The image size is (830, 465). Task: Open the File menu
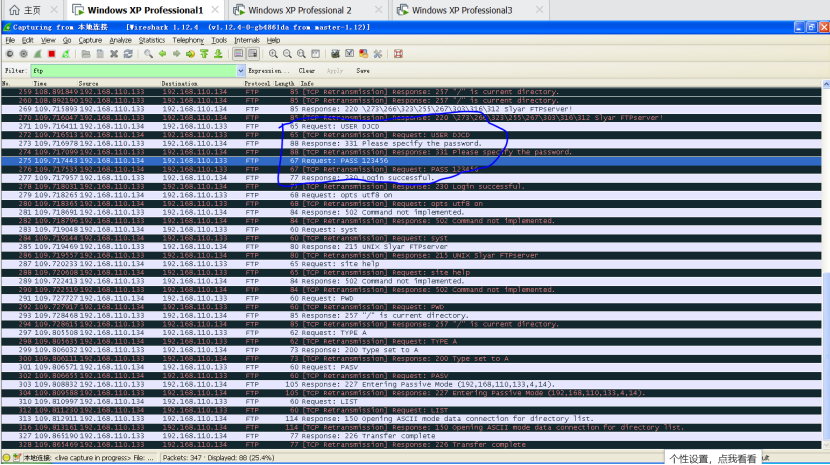pos(10,40)
